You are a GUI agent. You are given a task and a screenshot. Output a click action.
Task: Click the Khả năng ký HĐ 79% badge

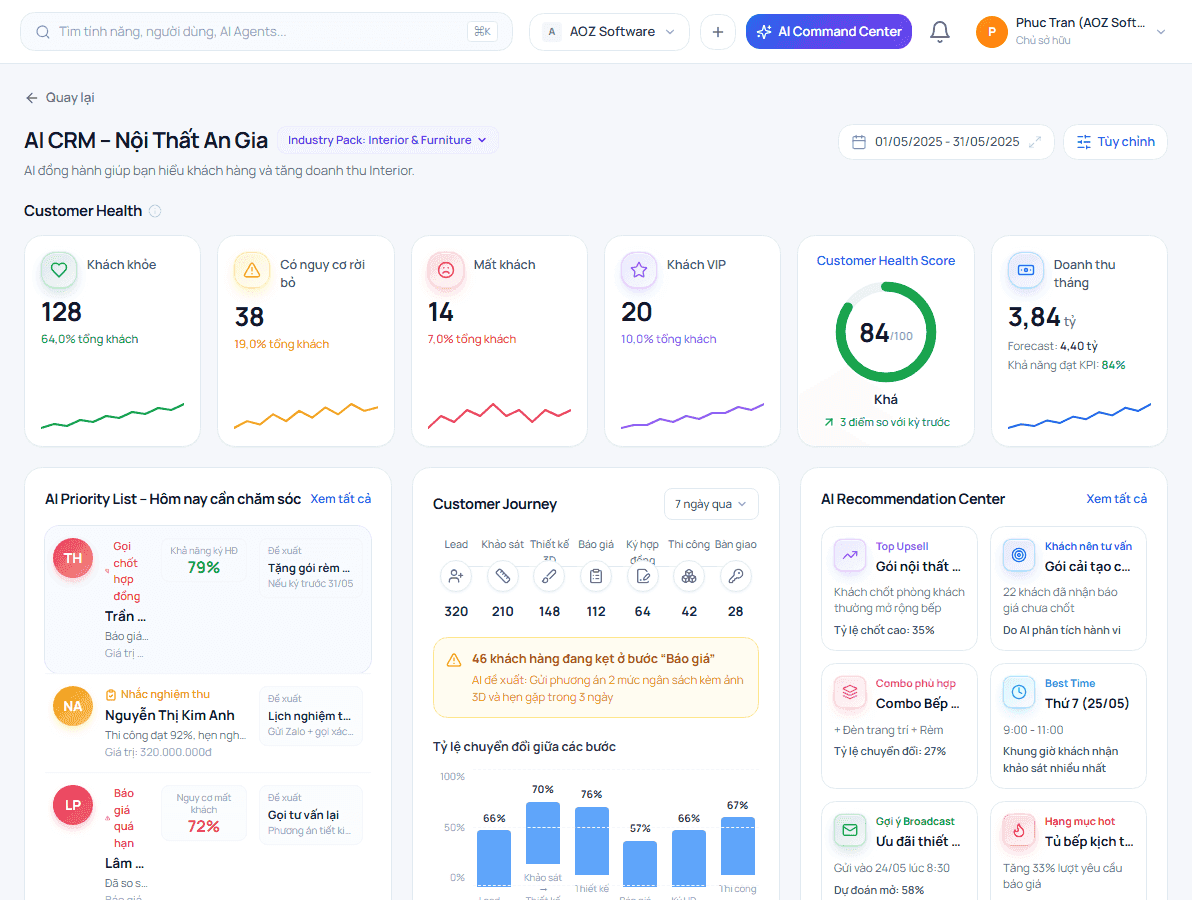click(204, 560)
